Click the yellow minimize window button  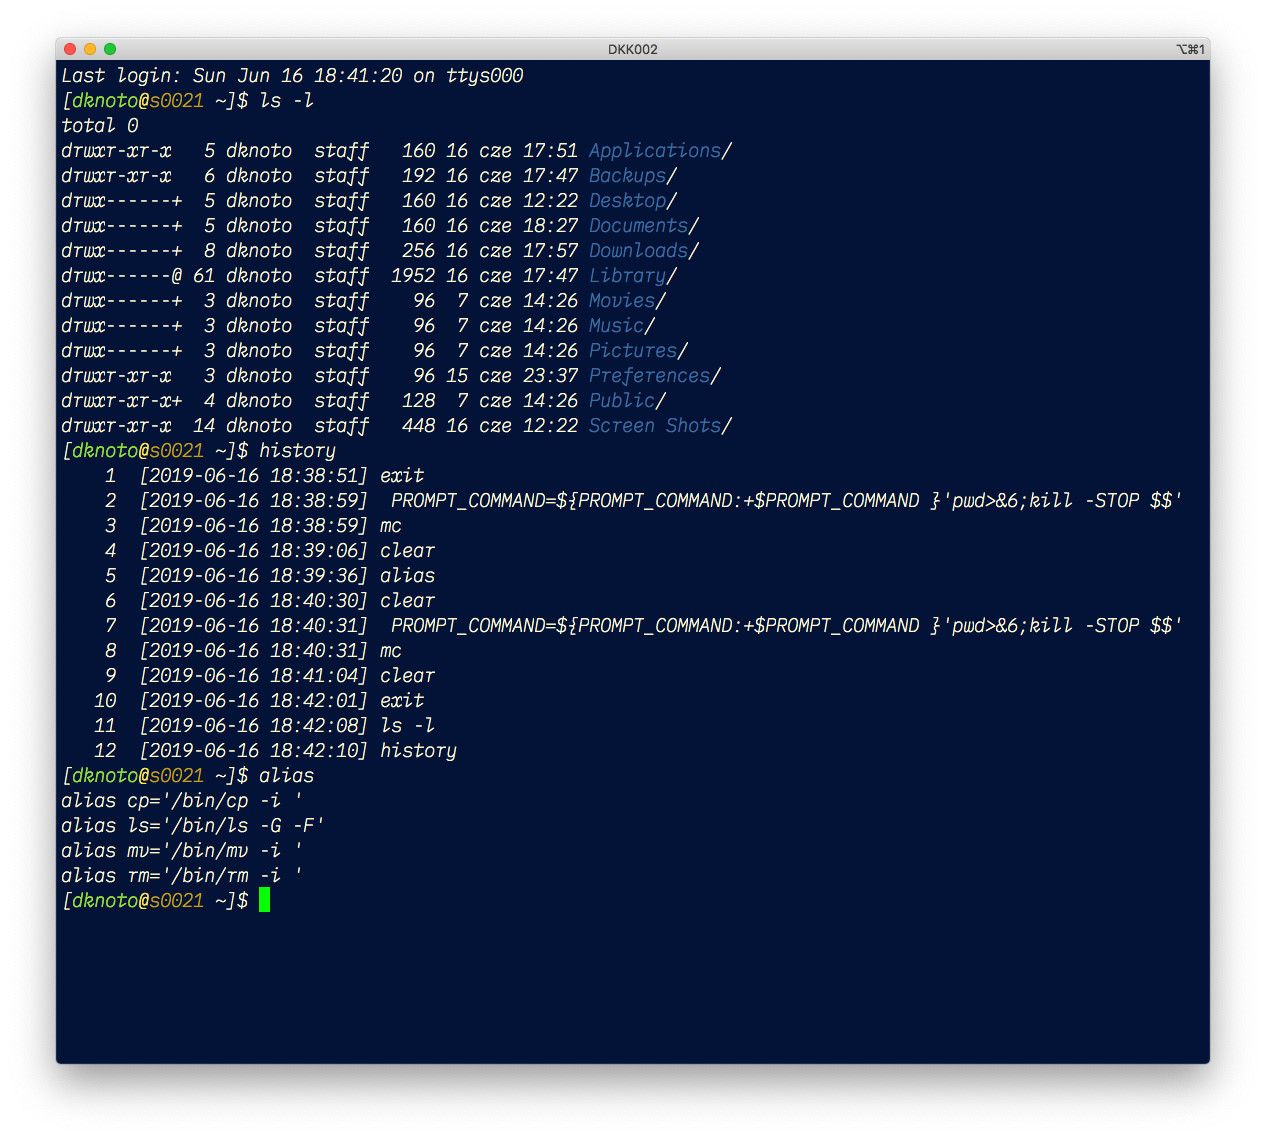point(90,49)
